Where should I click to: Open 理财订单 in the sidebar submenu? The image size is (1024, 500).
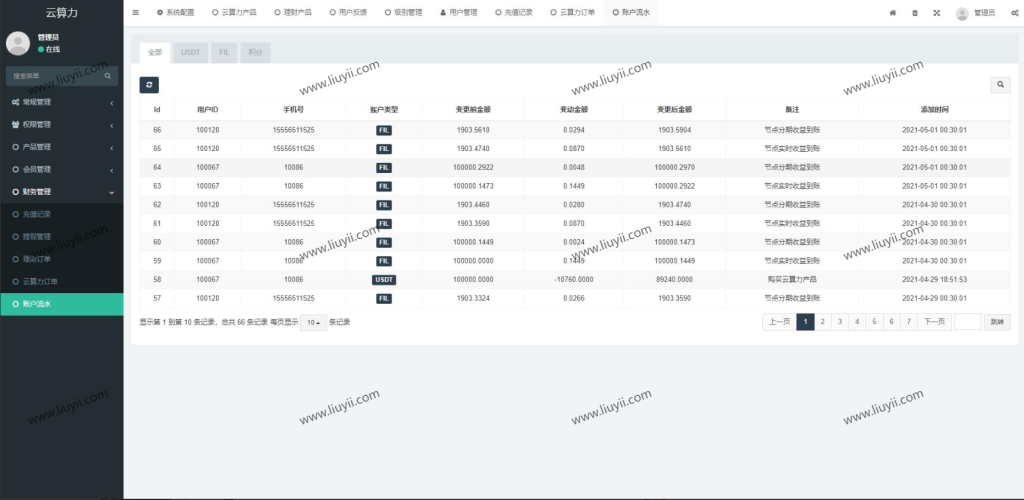(x=62, y=259)
